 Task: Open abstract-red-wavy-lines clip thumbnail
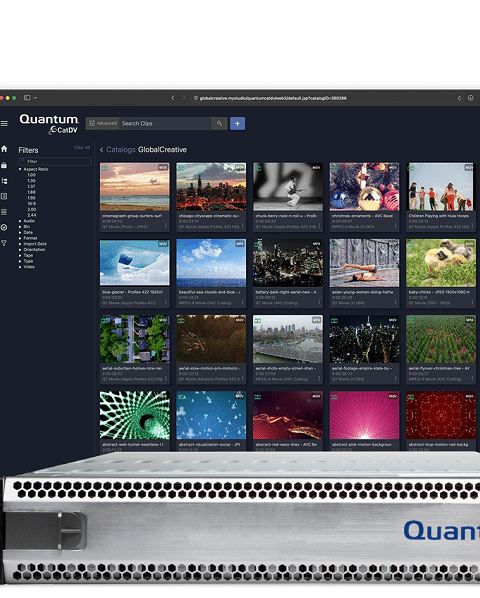(x=288, y=415)
